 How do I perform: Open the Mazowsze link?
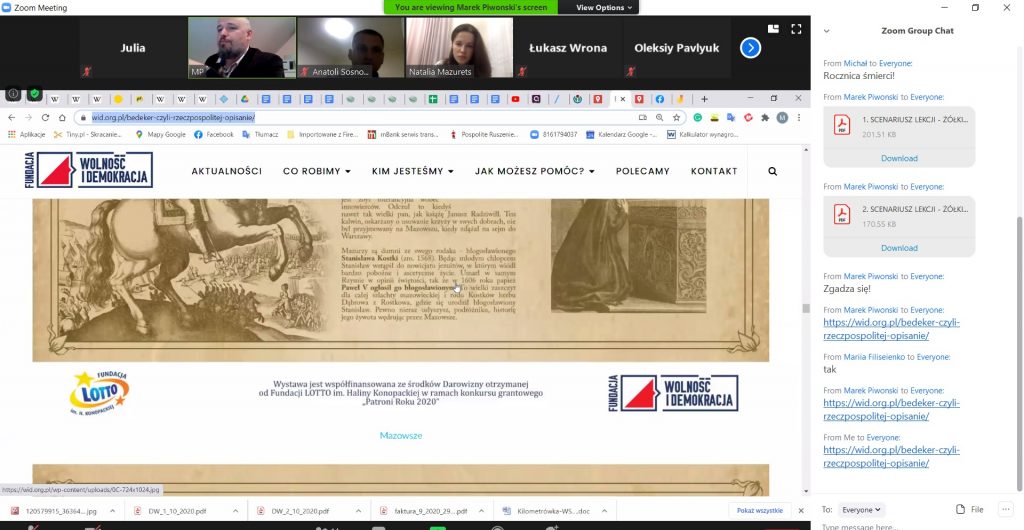(x=401, y=435)
